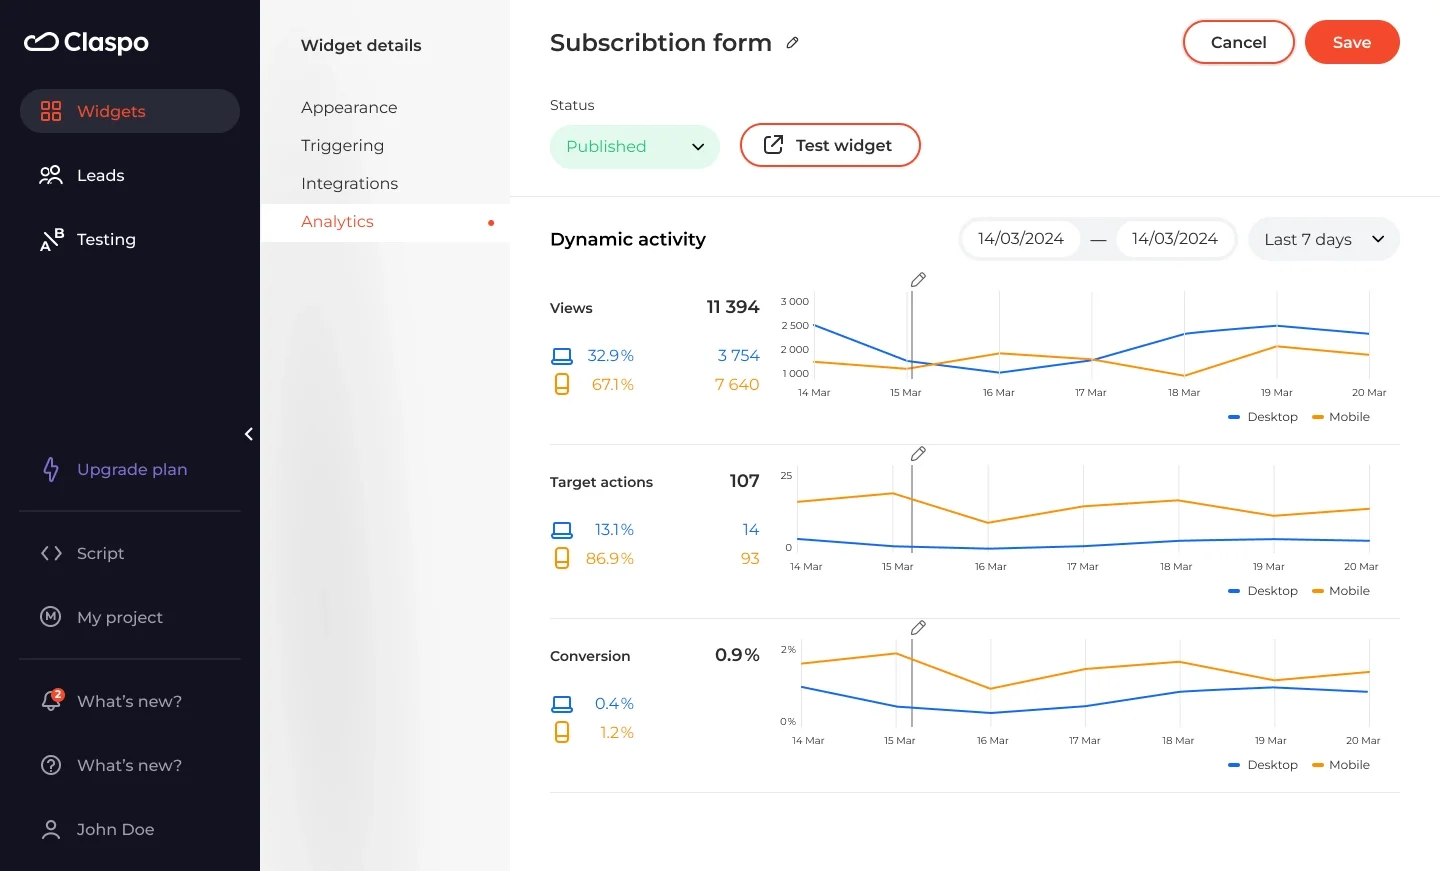Click the What's new bell icon

tap(50, 701)
